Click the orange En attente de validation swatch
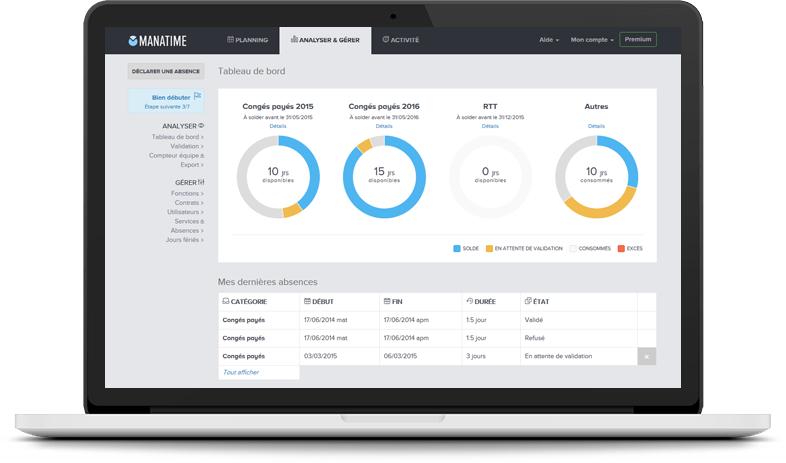This screenshot has height=463, width=786. (489, 249)
